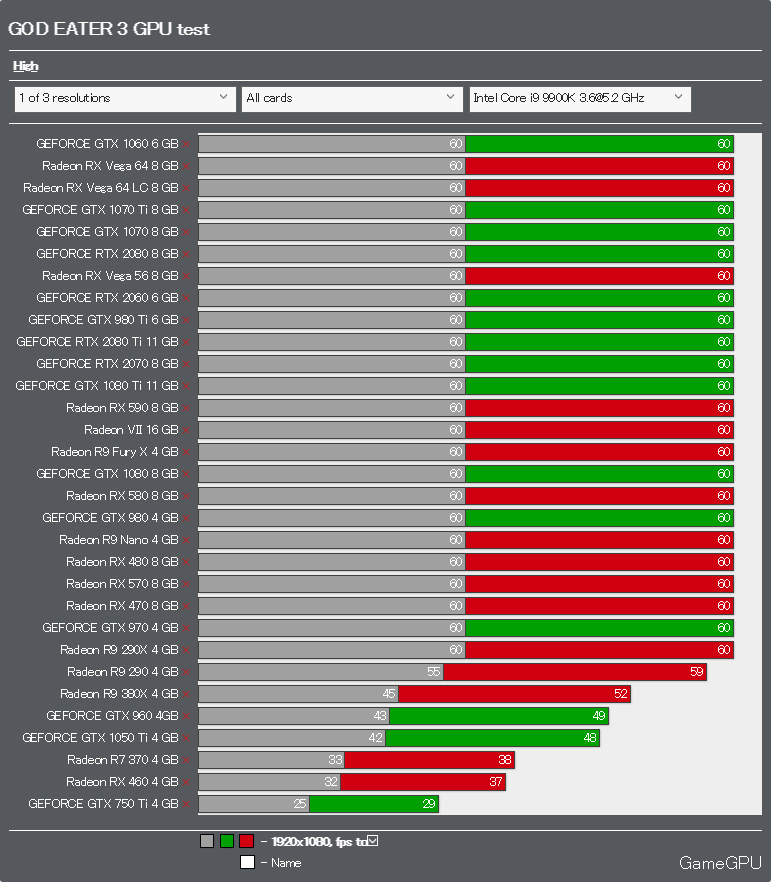This screenshot has width=771, height=882.
Task: Click the 'Radeon RX 470 8 GB' label
Action: (122, 605)
